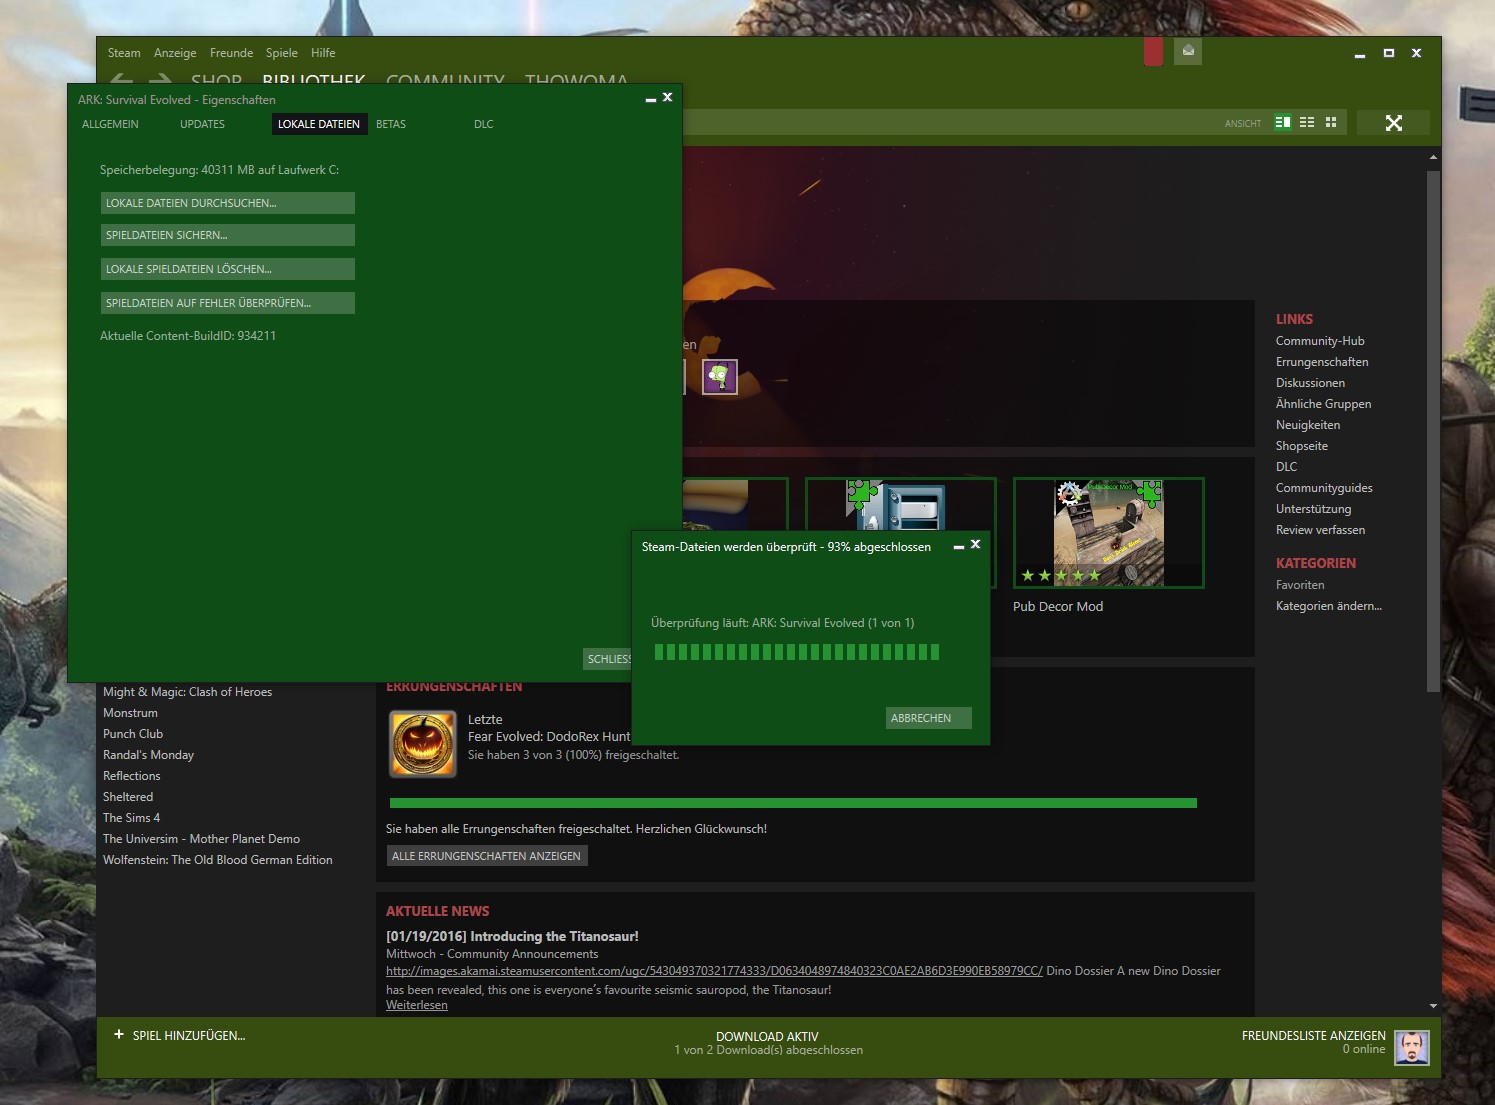The width and height of the screenshot is (1495, 1105).
Task: Select Wolfenstein: The Old Blood German Edition
Action: (217, 860)
